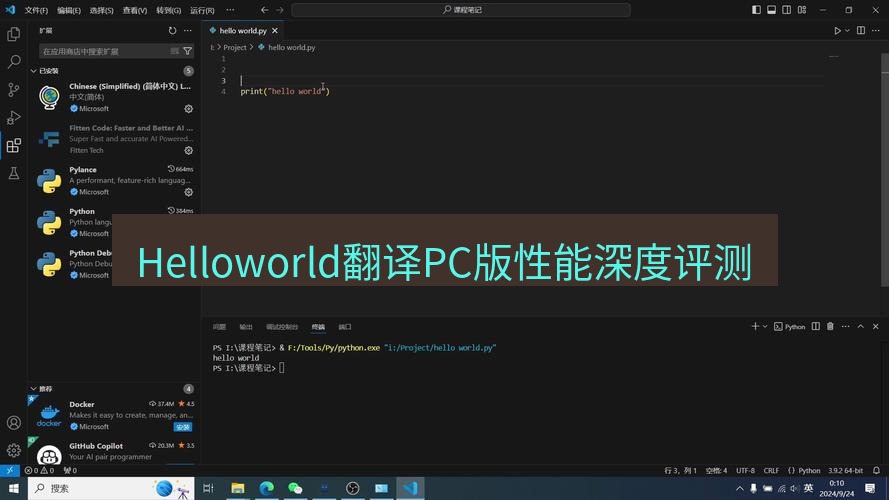Open the Edit menu
The image size is (889, 500).
(69, 10)
